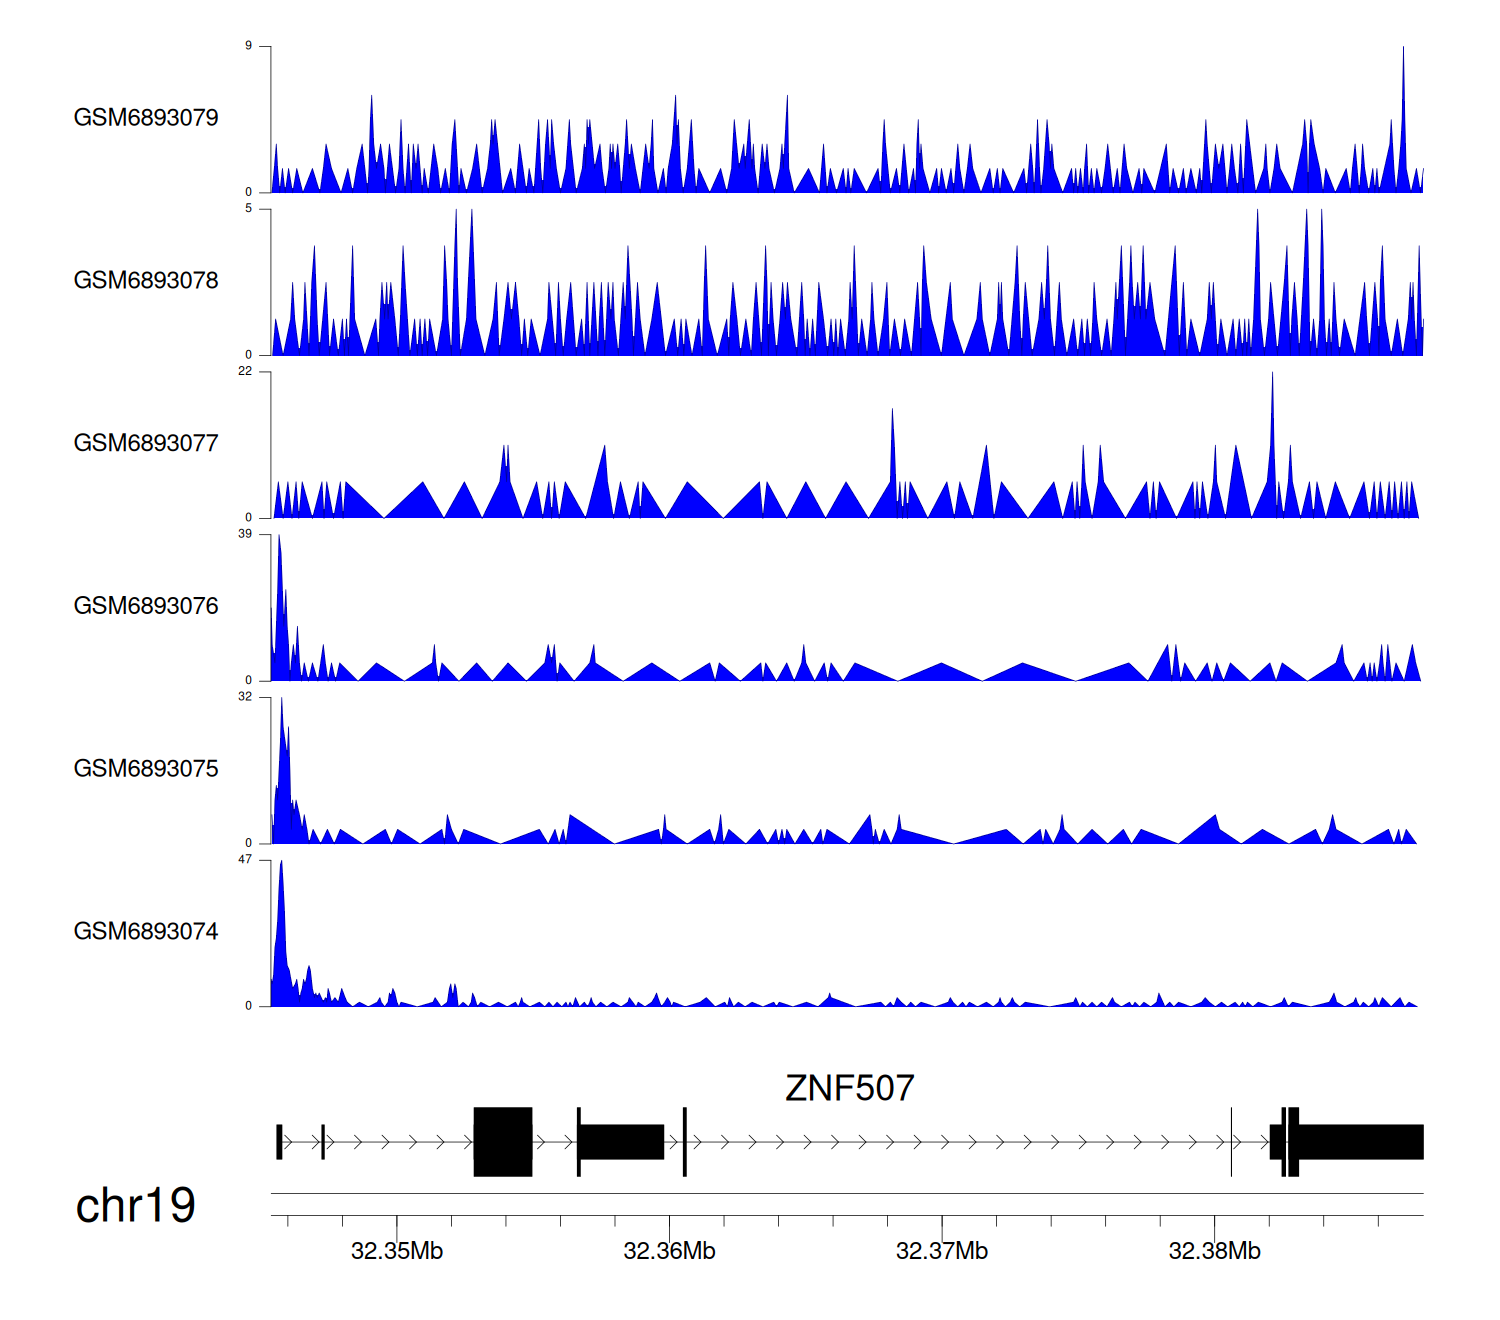Select the GSM6893078 track label
The image size is (1500, 1320).
[146, 281]
